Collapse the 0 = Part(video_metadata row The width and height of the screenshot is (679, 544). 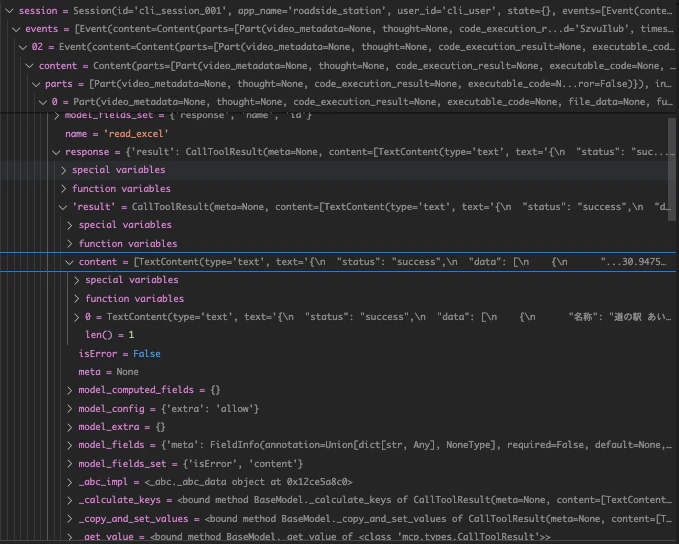tap(42, 102)
